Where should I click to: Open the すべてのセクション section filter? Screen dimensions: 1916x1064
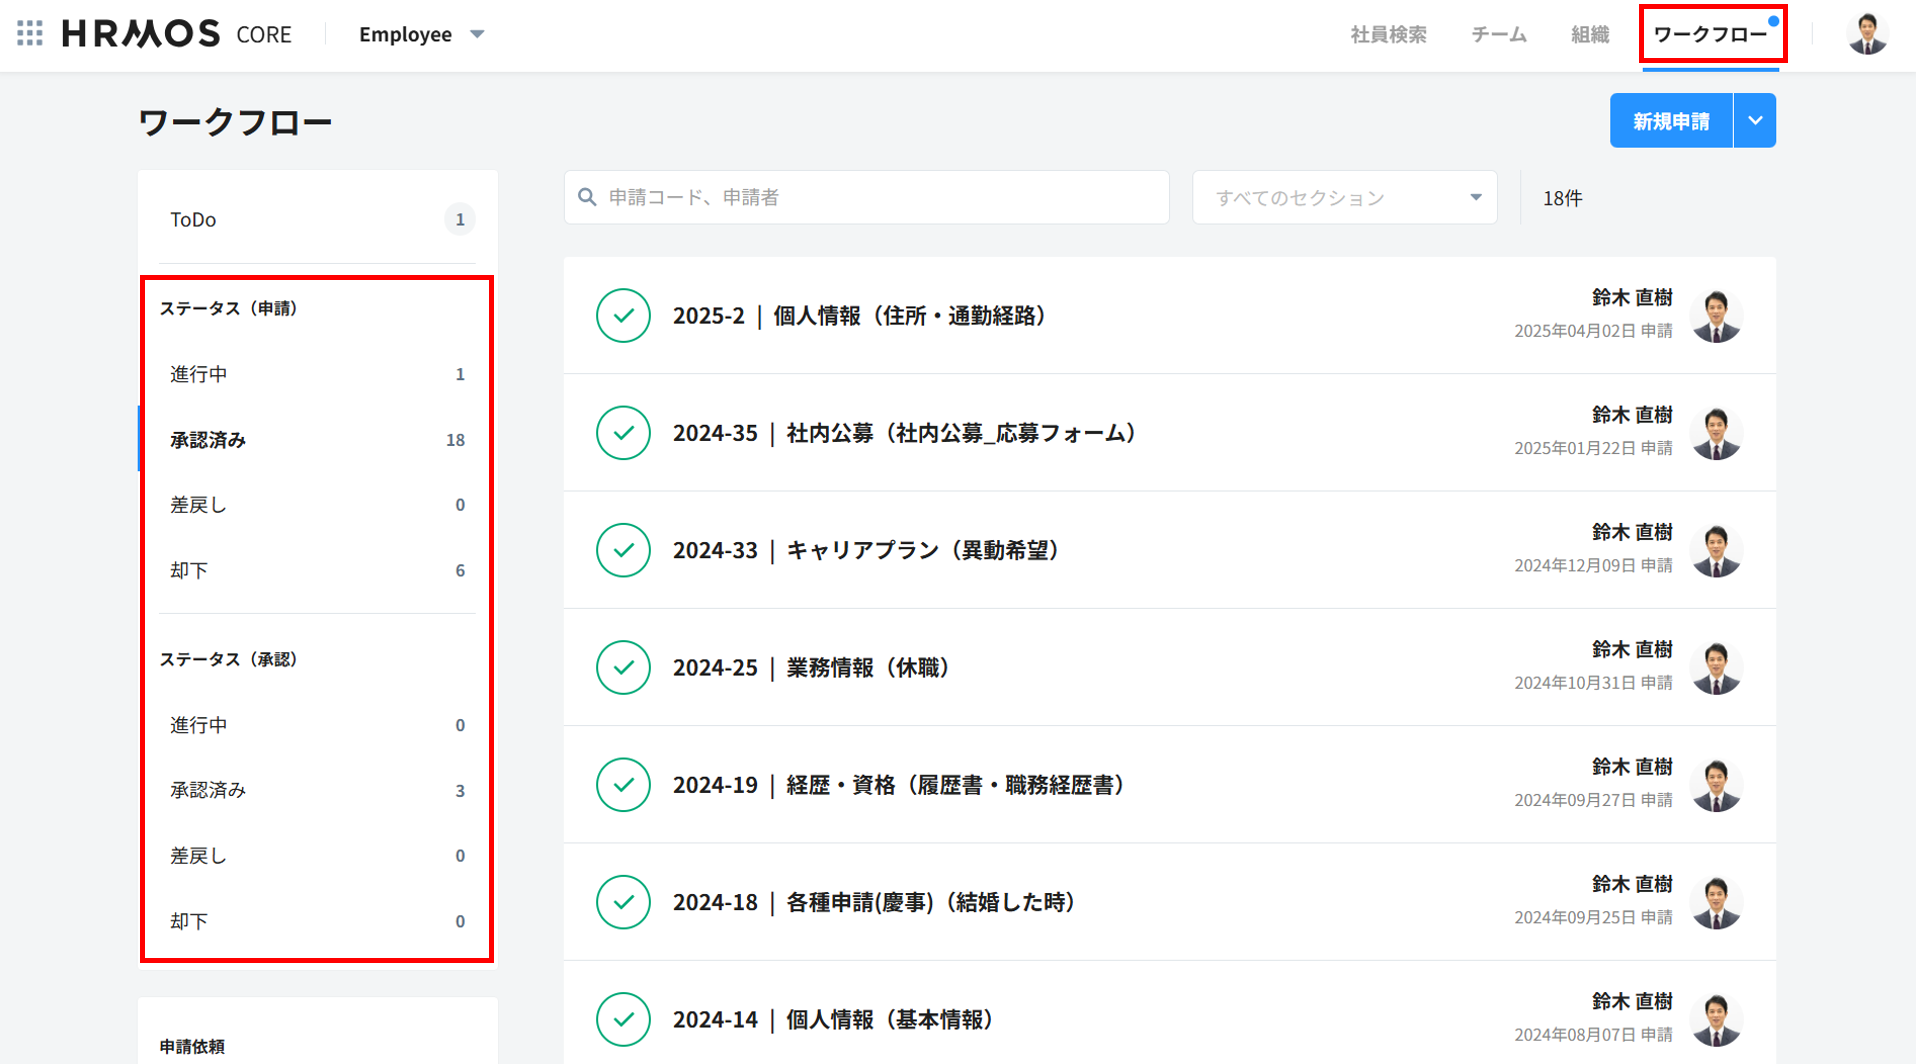tap(1344, 198)
